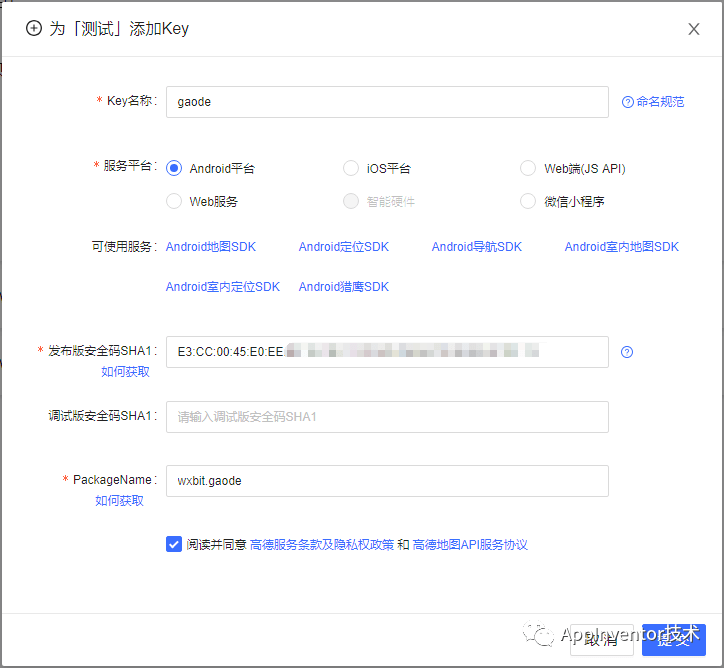Image resolution: width=724 pixels, height=668 pixels.
Task: Select the Web端(JS API) radio button
Action: click(528, 168)
